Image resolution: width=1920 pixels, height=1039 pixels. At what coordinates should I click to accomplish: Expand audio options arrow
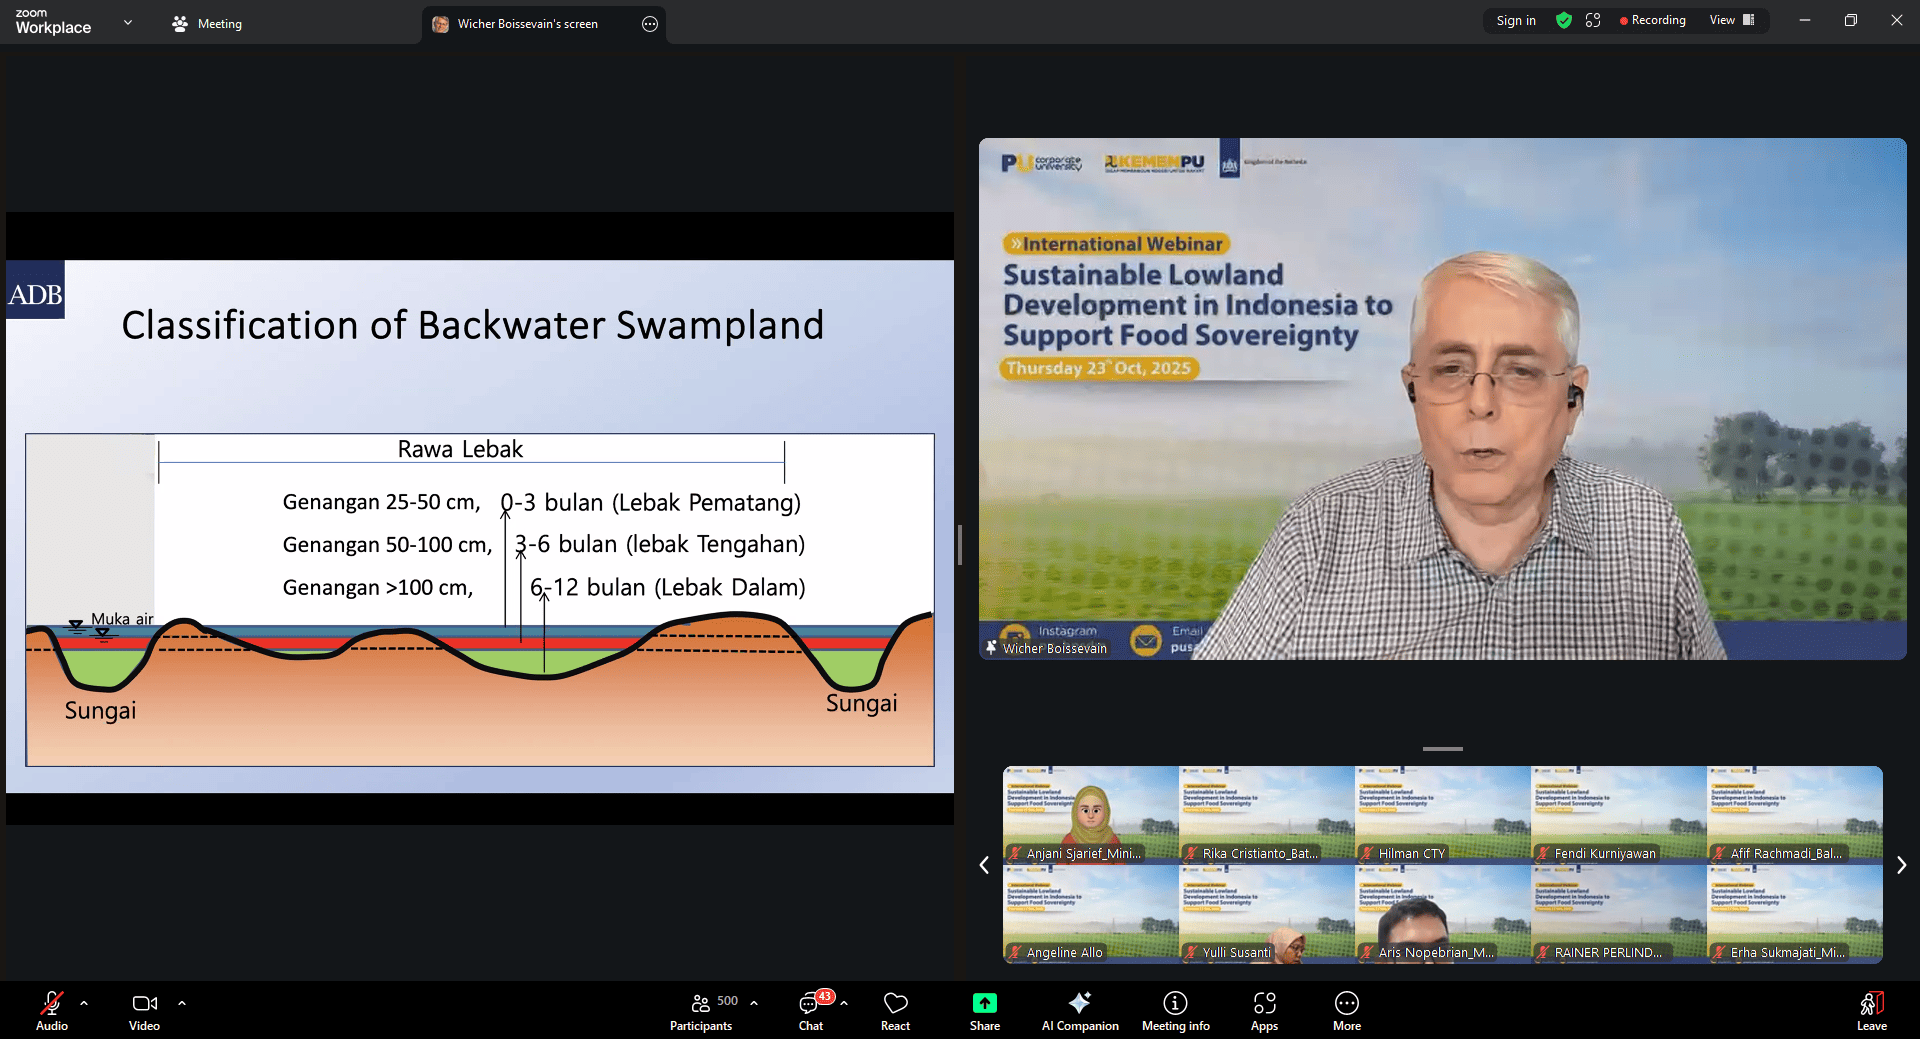(x=84, y=1002)
